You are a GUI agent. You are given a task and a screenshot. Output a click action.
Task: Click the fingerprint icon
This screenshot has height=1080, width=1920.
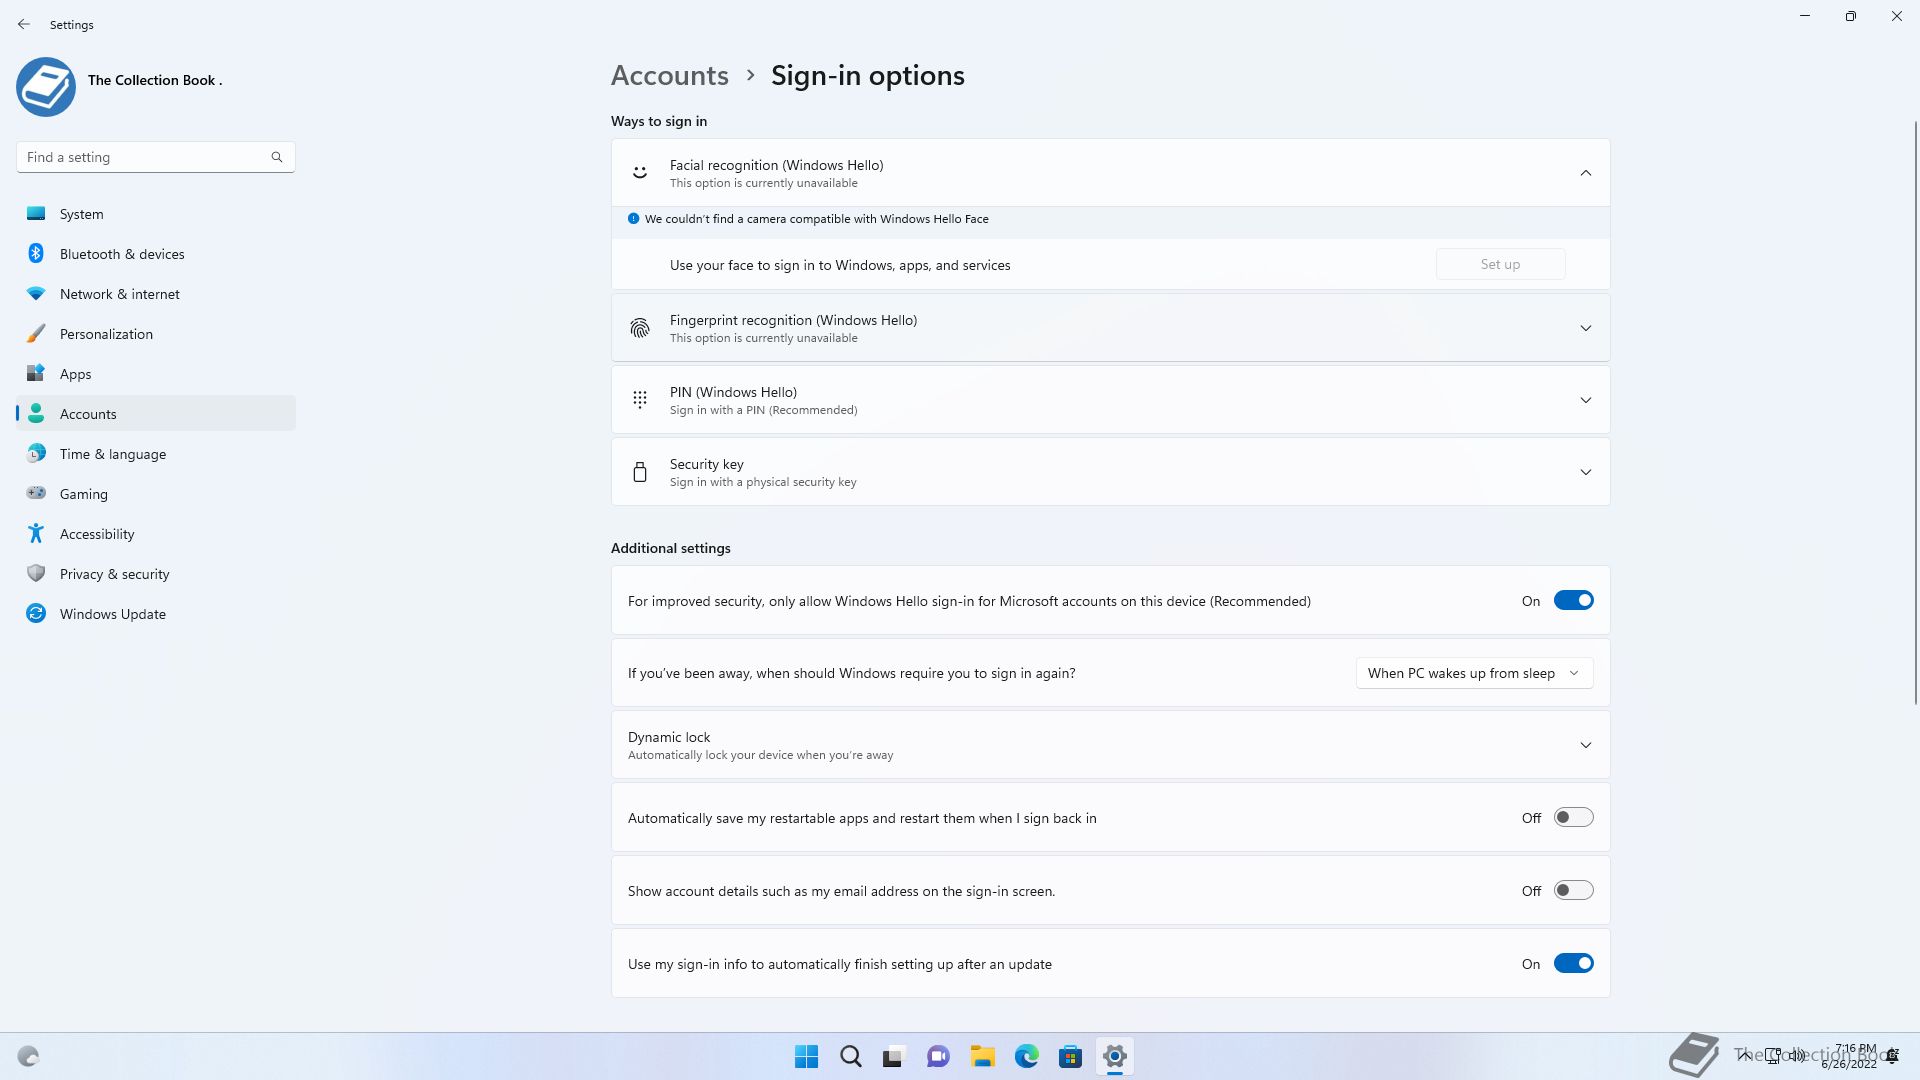click(640, 328)
